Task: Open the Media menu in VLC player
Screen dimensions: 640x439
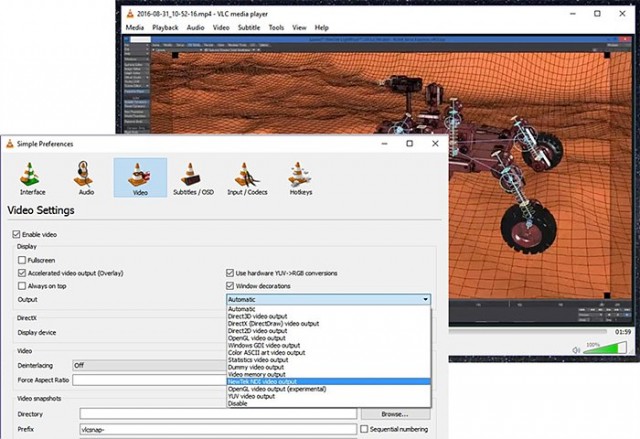Action: click(x=135, y=28)
